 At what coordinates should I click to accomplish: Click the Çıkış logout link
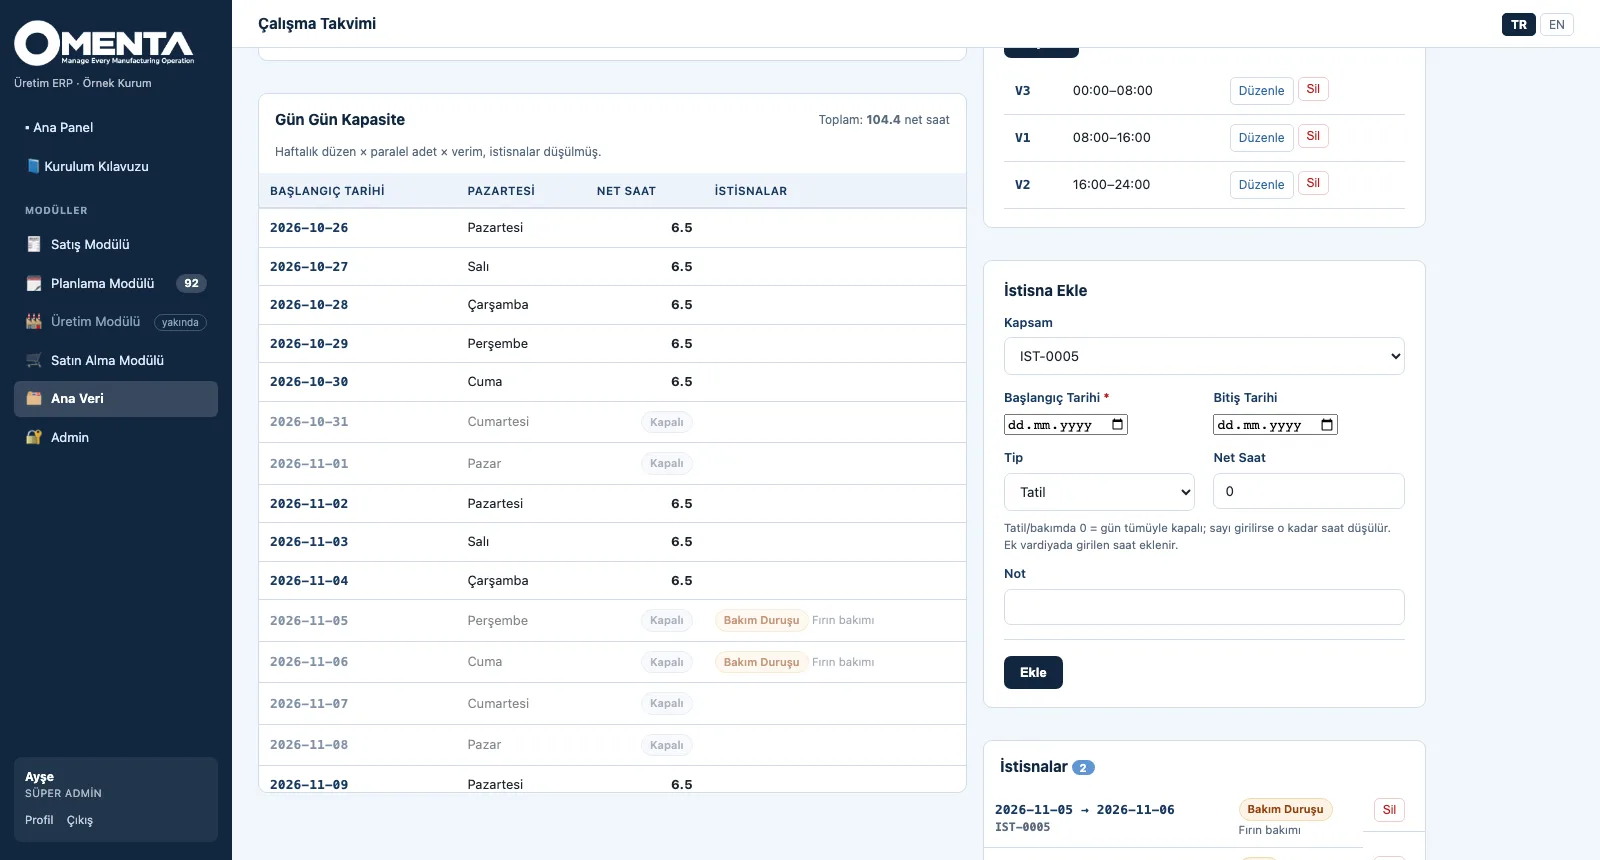coord(80,820)
